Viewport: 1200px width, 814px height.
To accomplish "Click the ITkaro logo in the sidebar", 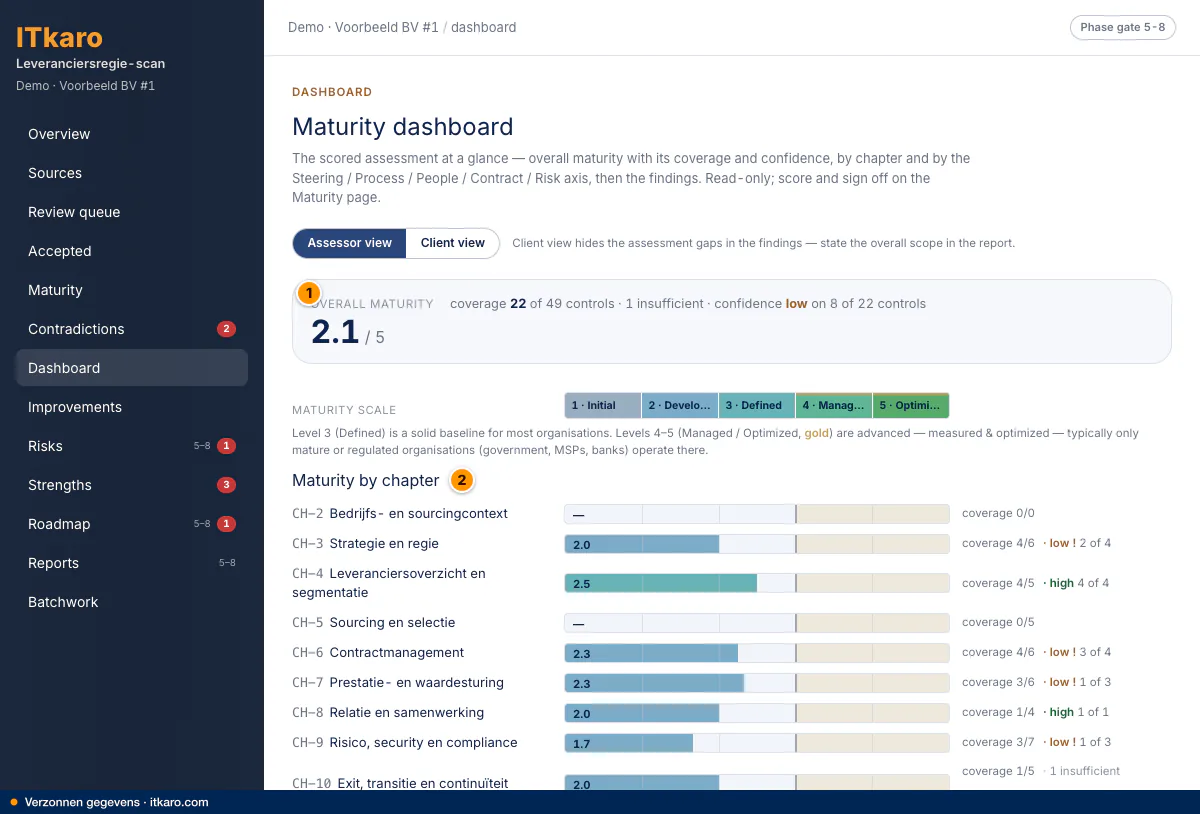I will tap(59, 38).
